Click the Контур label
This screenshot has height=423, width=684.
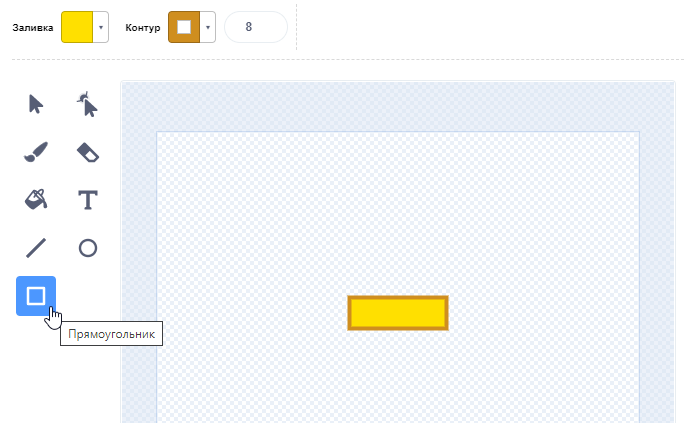[x=143, y=27]
